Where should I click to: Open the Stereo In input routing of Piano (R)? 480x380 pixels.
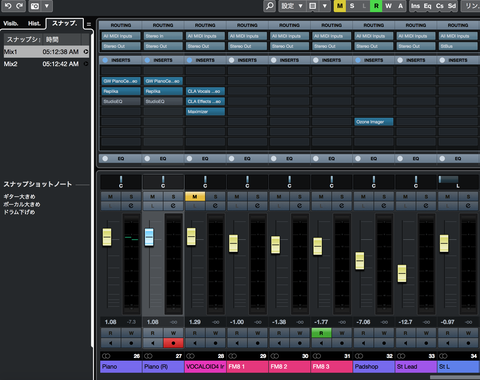[163, 36]
